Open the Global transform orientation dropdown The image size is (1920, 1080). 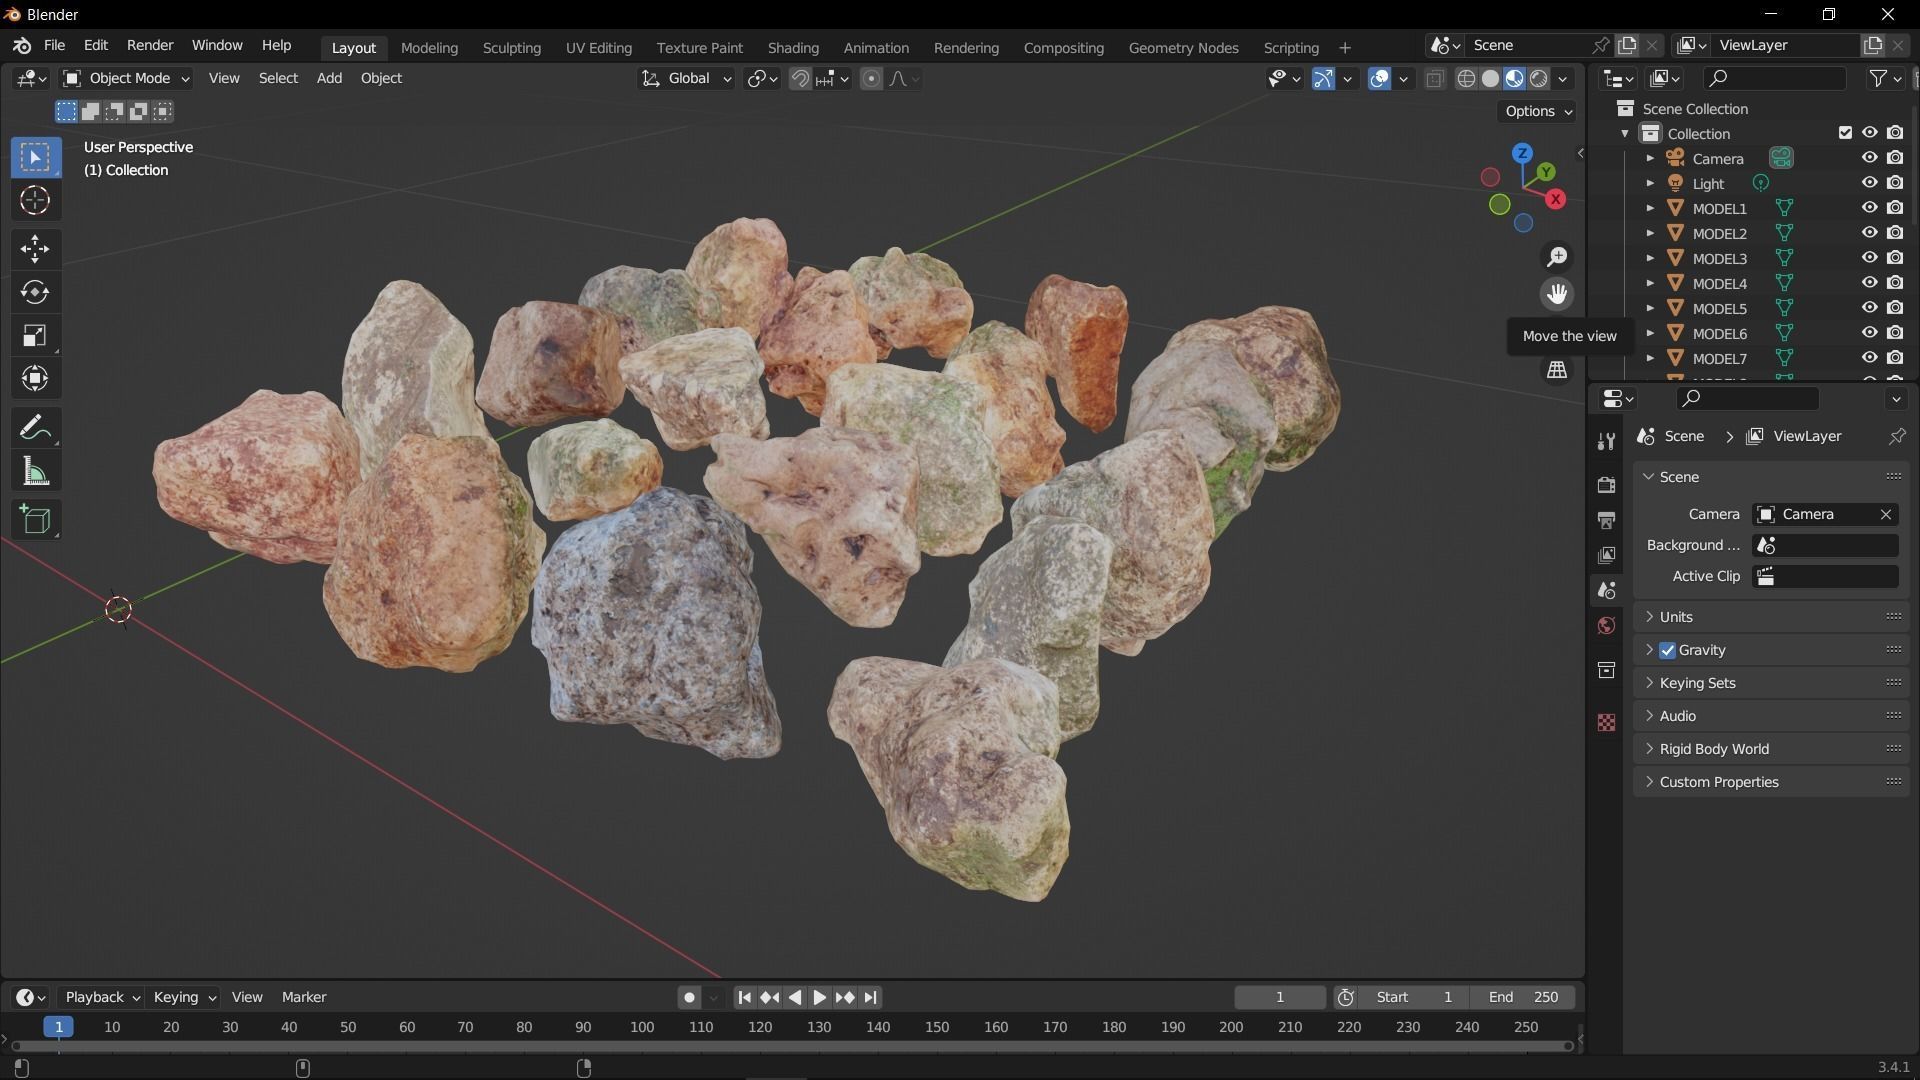pyautogui.click(x=686, y=79)
